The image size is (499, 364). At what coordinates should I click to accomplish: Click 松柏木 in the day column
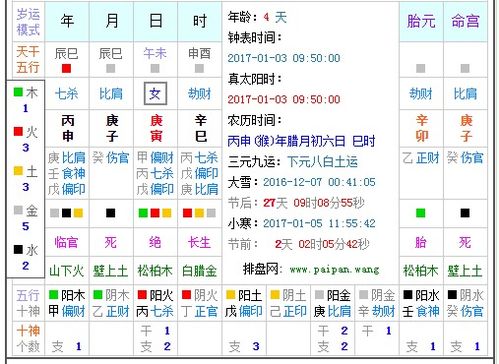(155, 271)
